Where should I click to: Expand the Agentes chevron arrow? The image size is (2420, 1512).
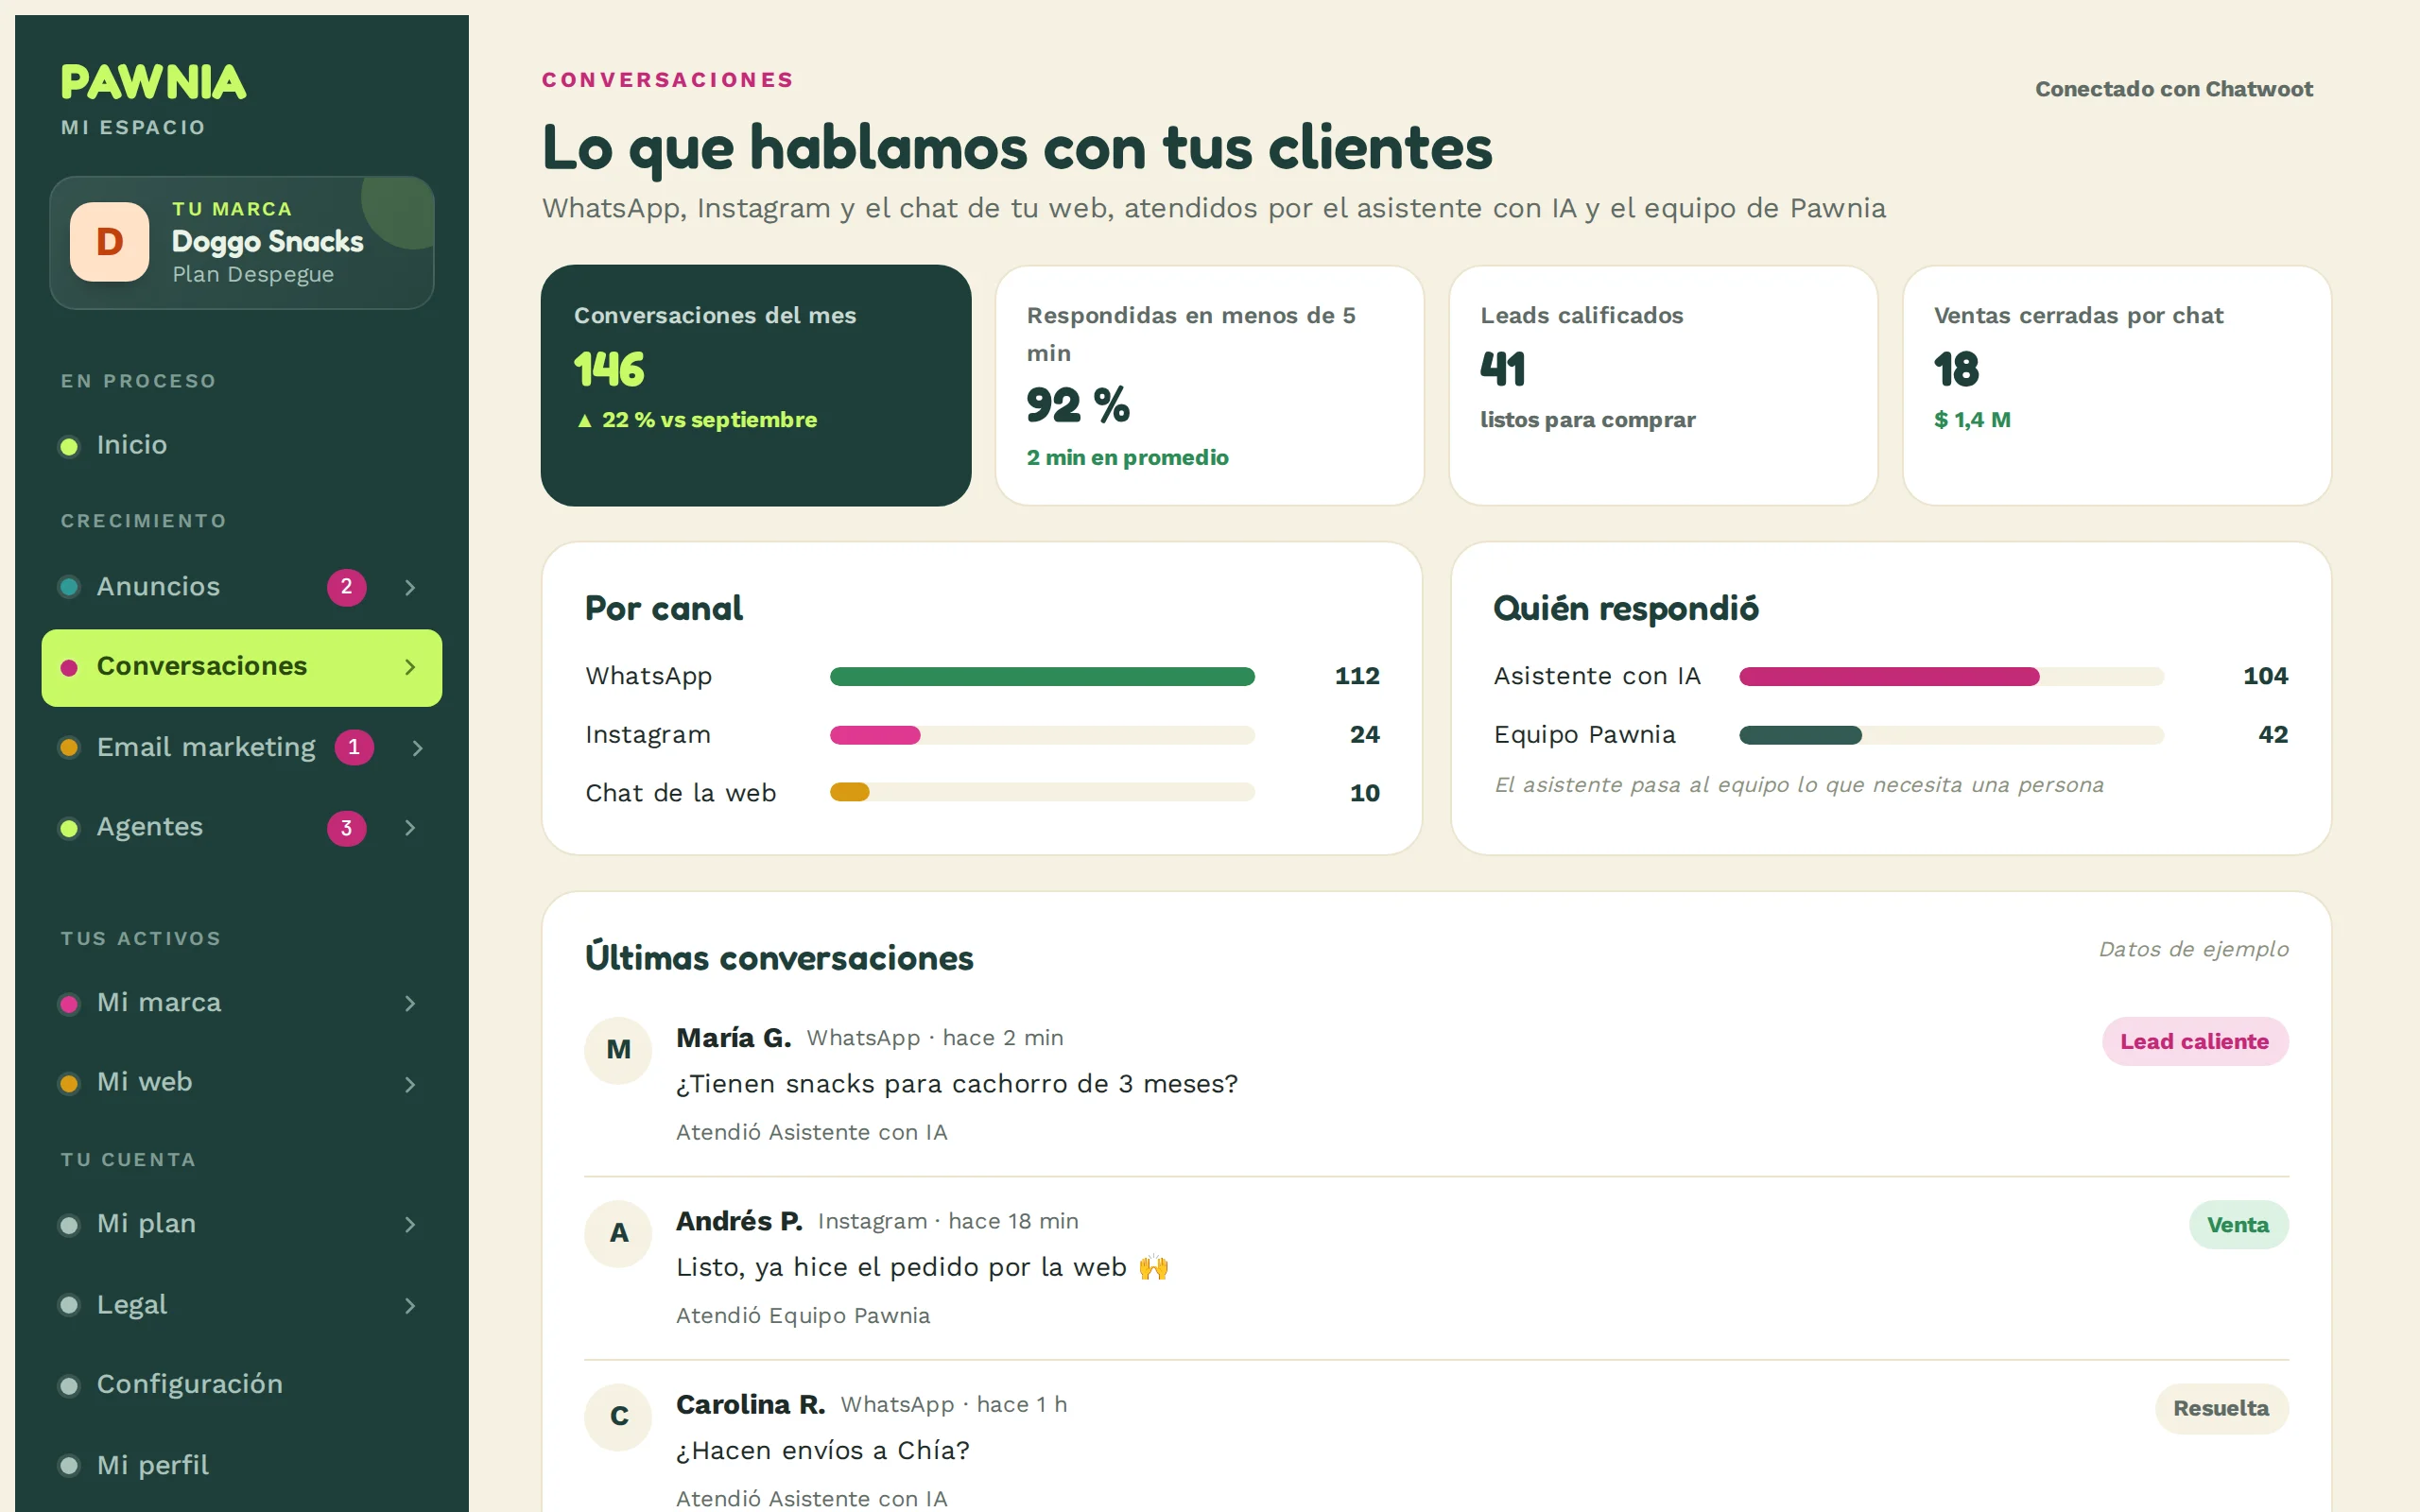click(x=410, y=828)
